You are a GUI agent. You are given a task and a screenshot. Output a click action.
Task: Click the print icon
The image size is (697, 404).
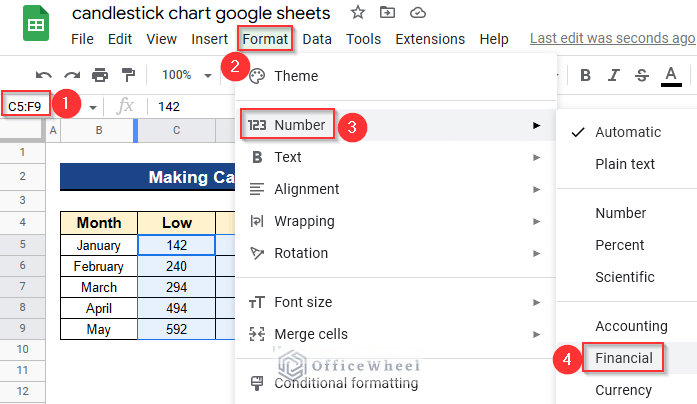[100, 75]
